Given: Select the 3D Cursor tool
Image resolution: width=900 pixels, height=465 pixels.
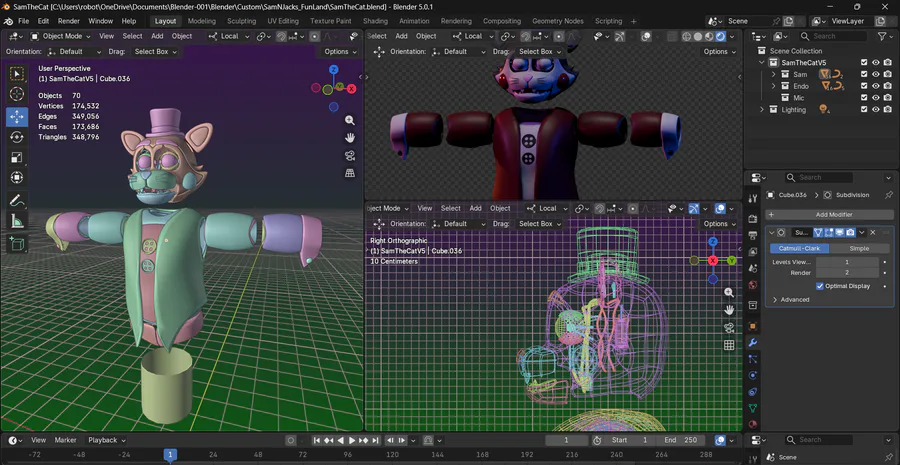Looking at the screenshot, I should point(17,94).
